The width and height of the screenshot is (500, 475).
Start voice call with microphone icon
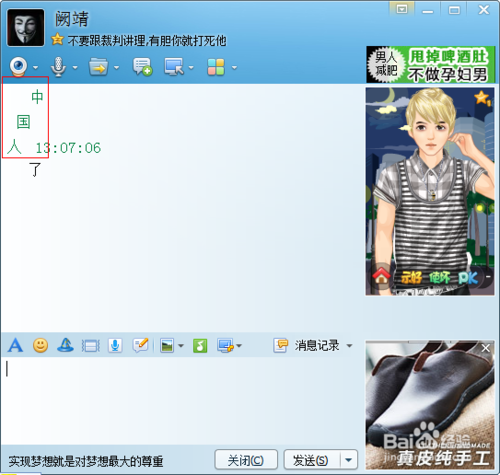(x=58, y=67)
